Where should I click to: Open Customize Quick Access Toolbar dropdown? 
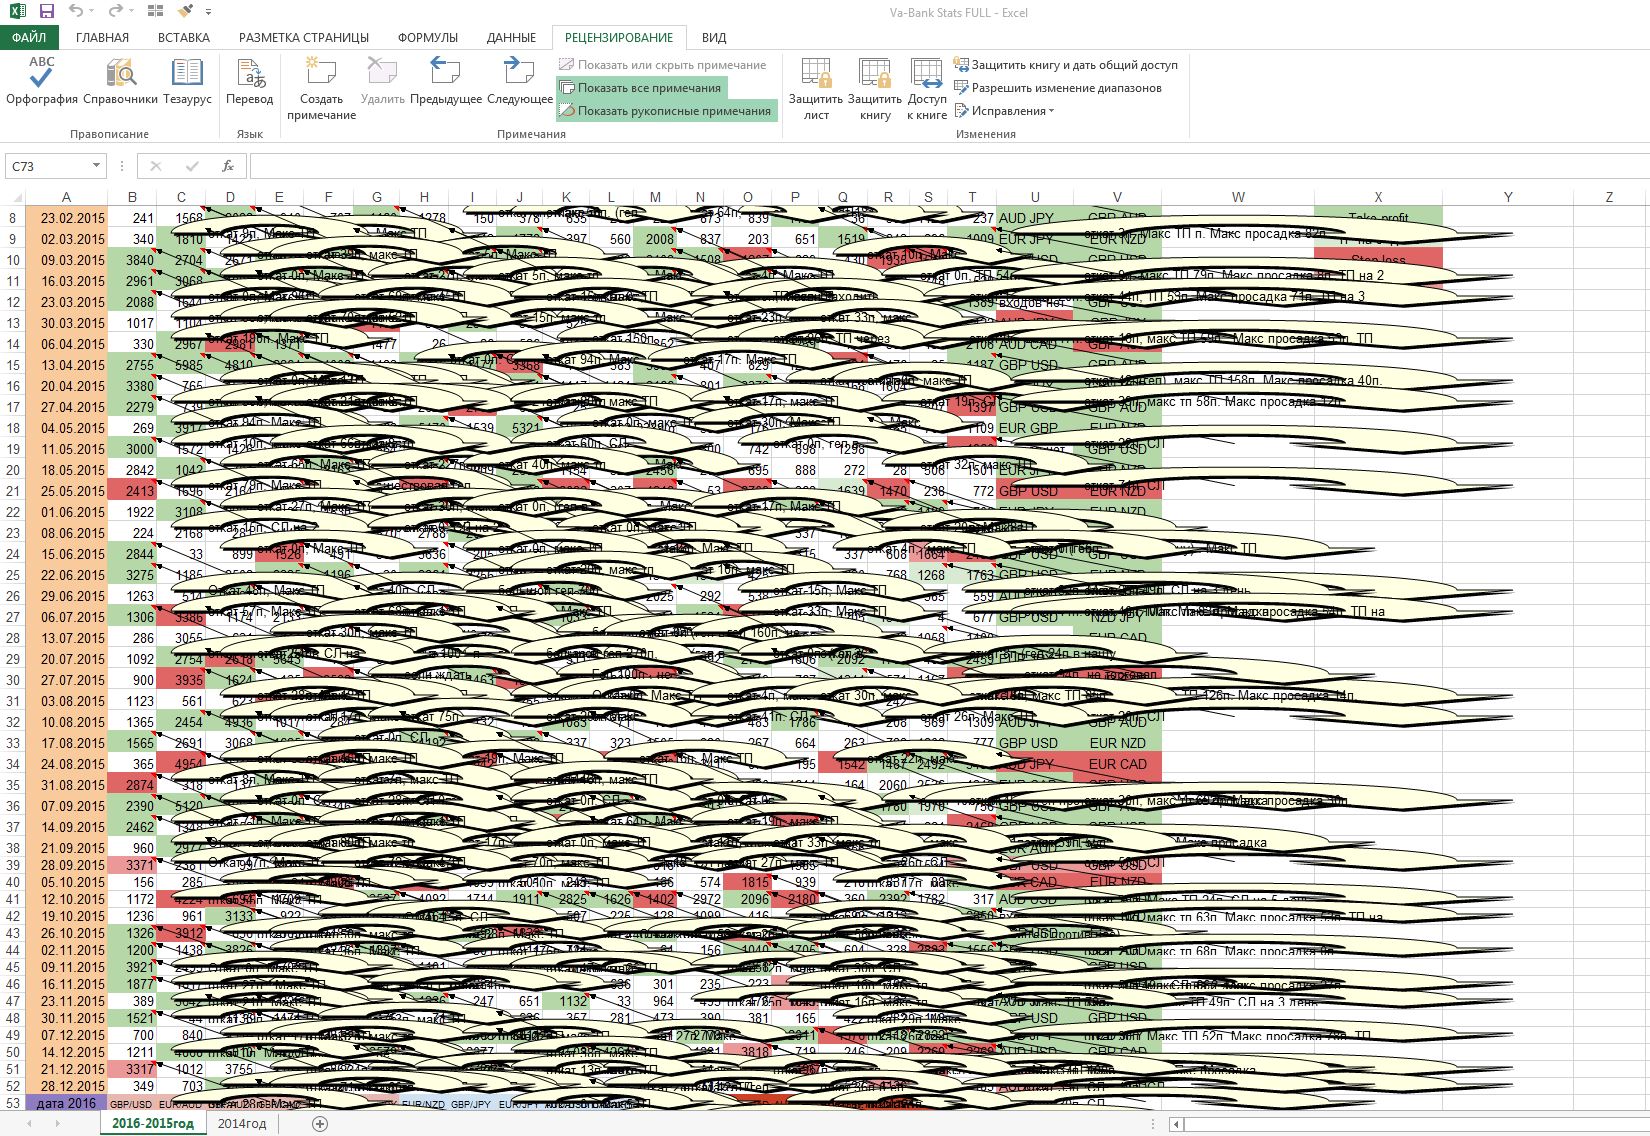[x=208, y=12]
